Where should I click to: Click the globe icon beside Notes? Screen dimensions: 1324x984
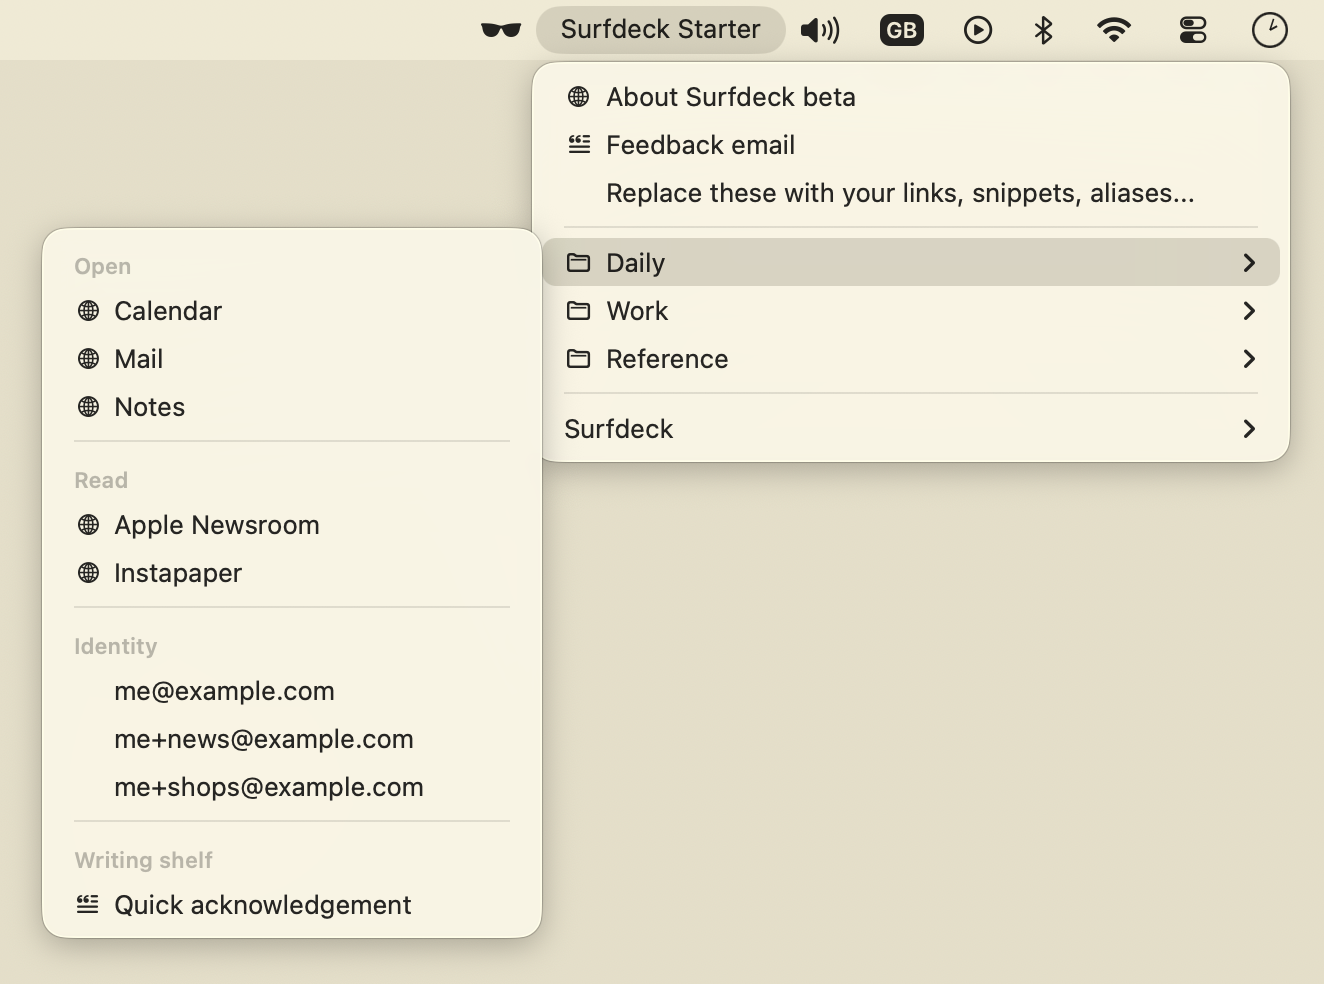pos(89,407)
